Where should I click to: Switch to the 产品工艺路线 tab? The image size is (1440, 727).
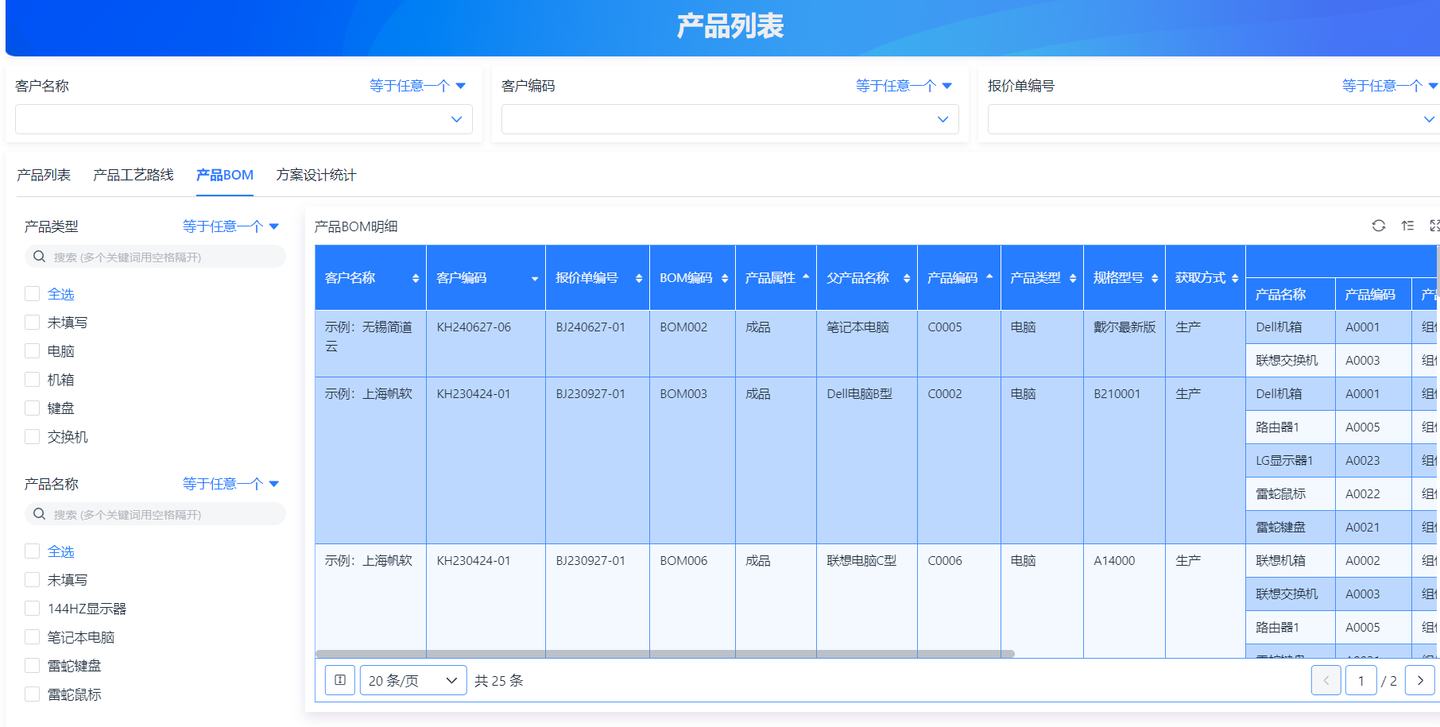pyautogui.click(x=133, y=174)
